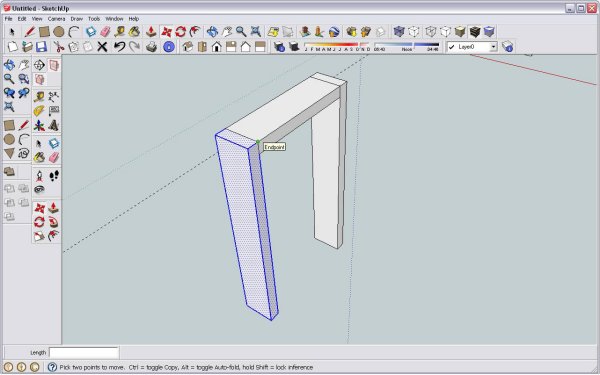Image resolution: width=600 pixels, height=375 pixels.
Task: Click the Previous view icon in left toolbar
Action: click(9, 93)
